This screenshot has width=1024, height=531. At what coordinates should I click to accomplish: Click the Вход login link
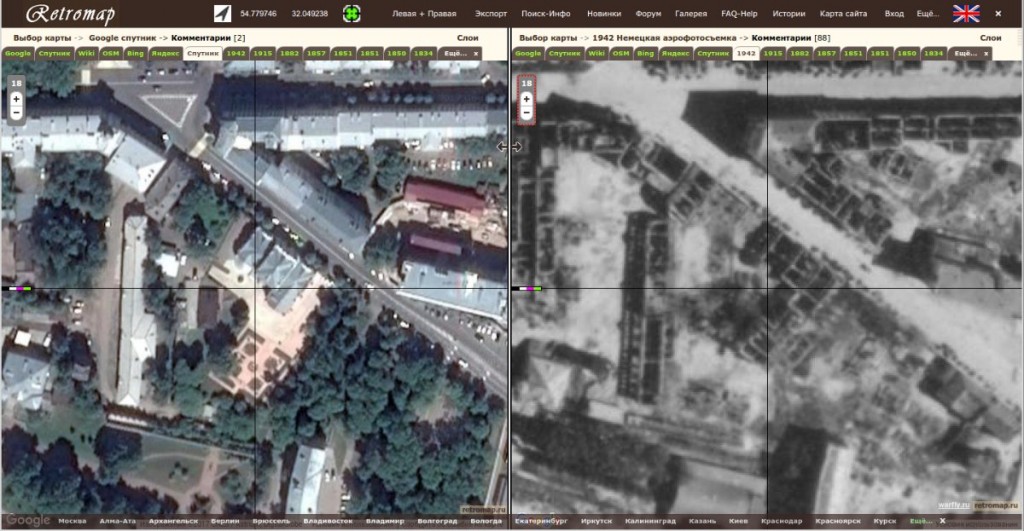click(894, 14)
